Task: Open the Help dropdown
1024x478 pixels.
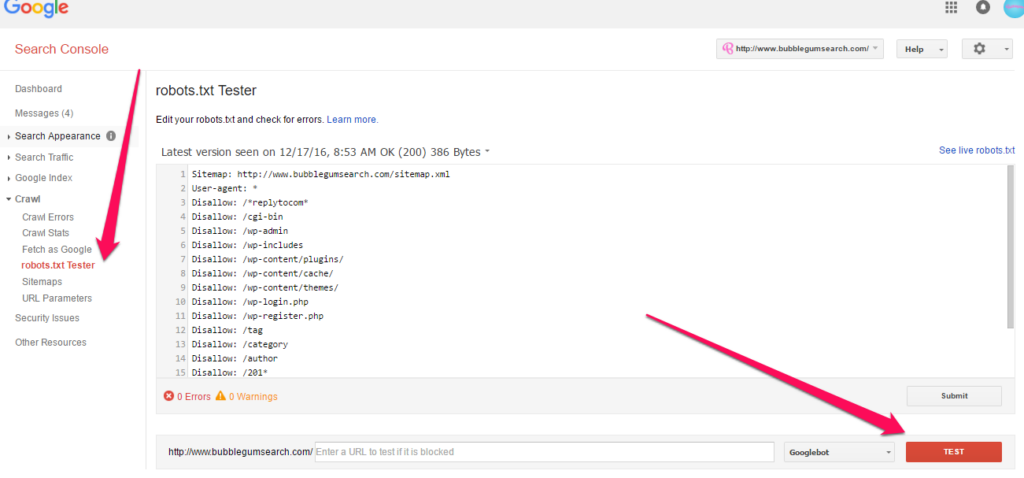Action: 921,49
